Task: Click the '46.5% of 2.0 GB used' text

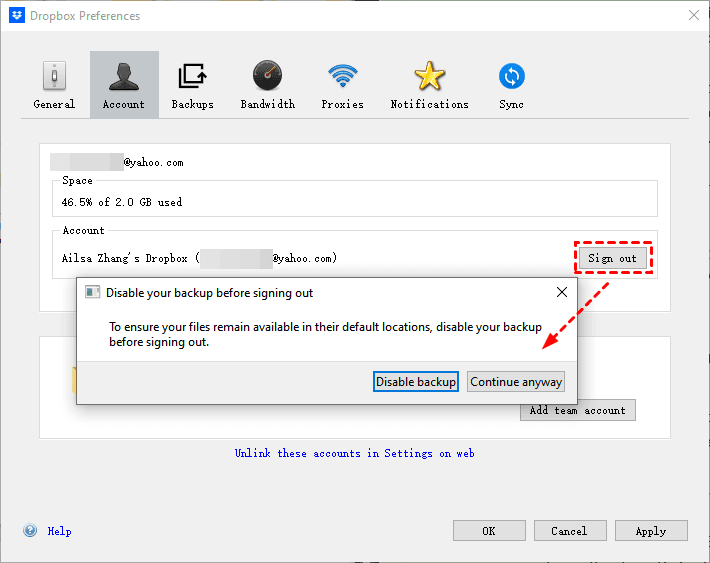Action: (122, 202)
